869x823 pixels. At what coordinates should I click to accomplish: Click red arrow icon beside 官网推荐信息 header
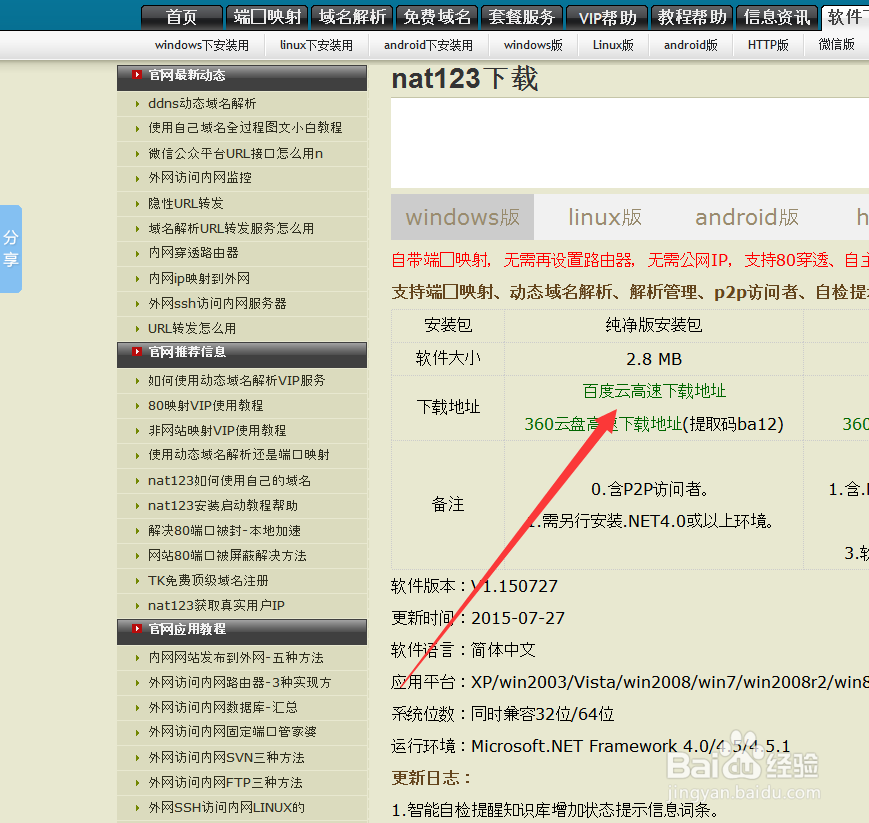pyautogui.click(x=137, y=351)
